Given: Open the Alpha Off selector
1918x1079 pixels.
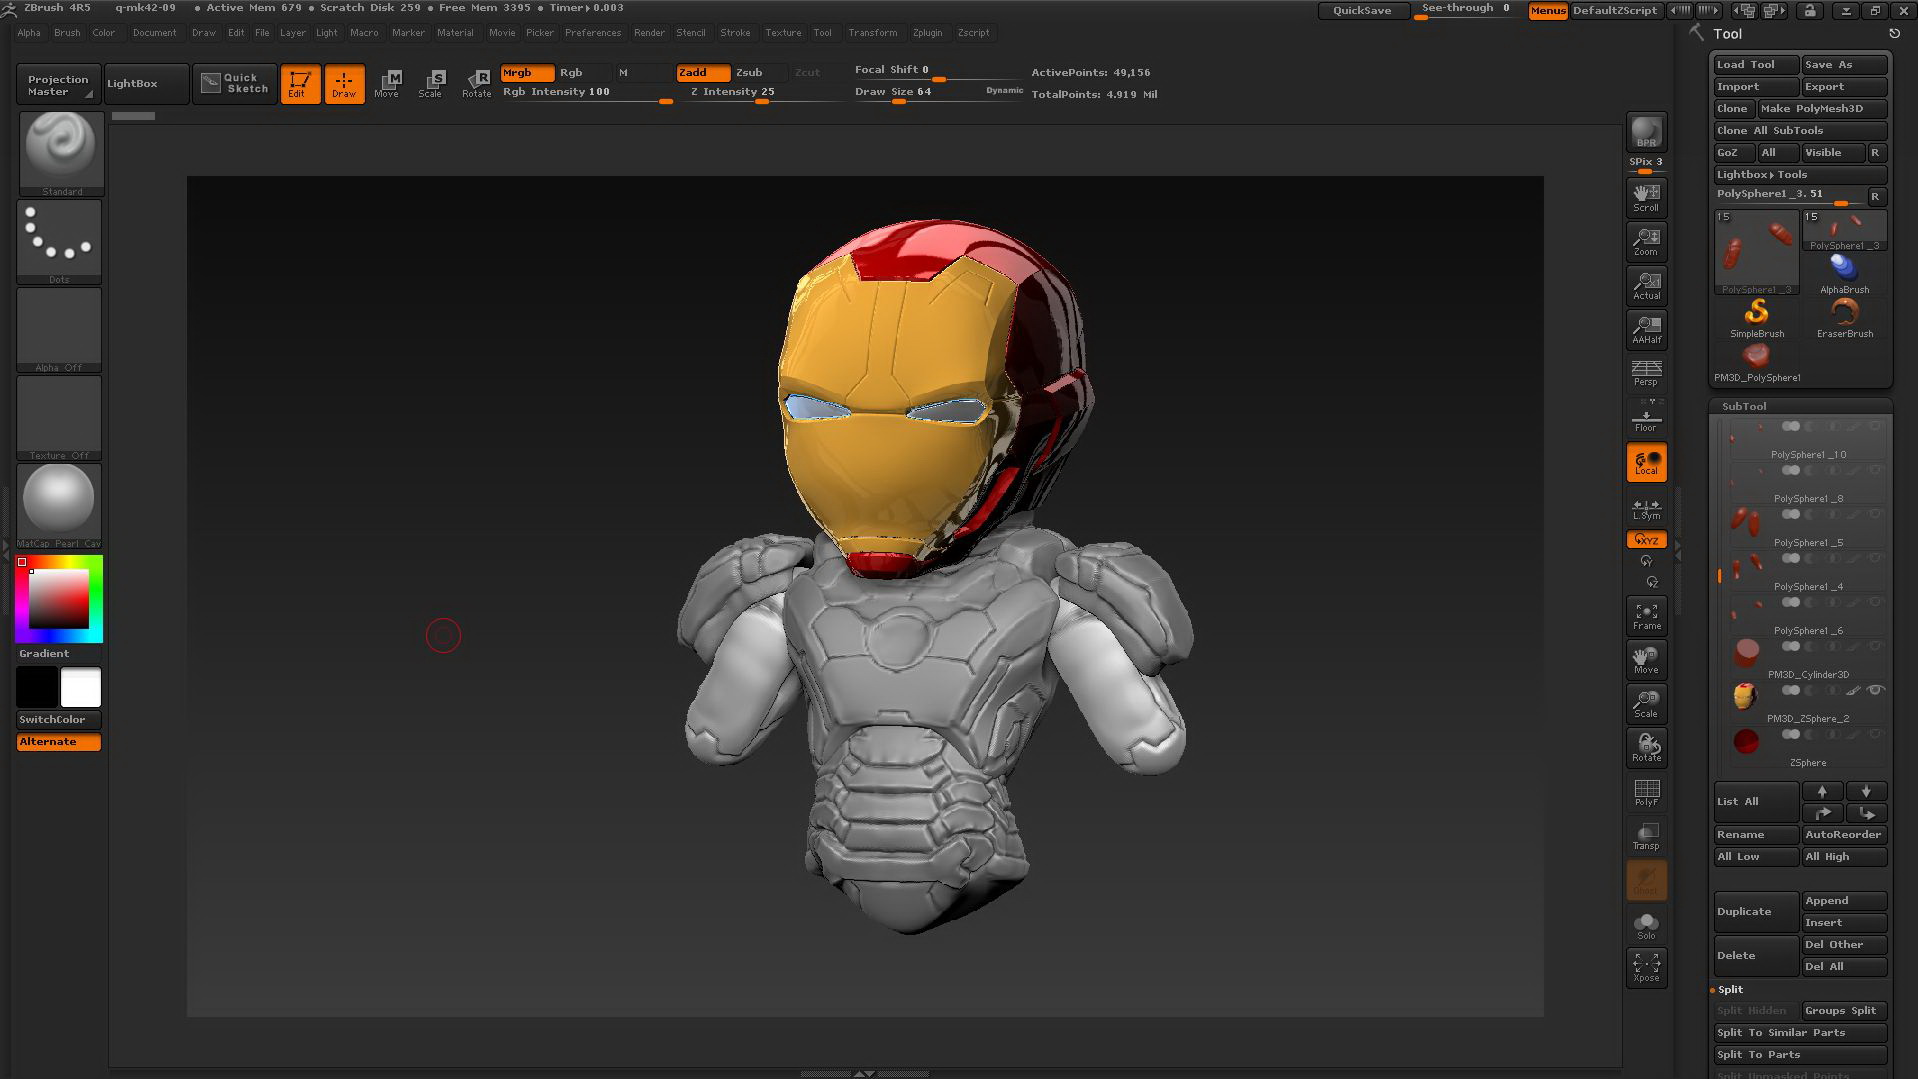Looking at the screenshot, I should (x=60, y=330).
